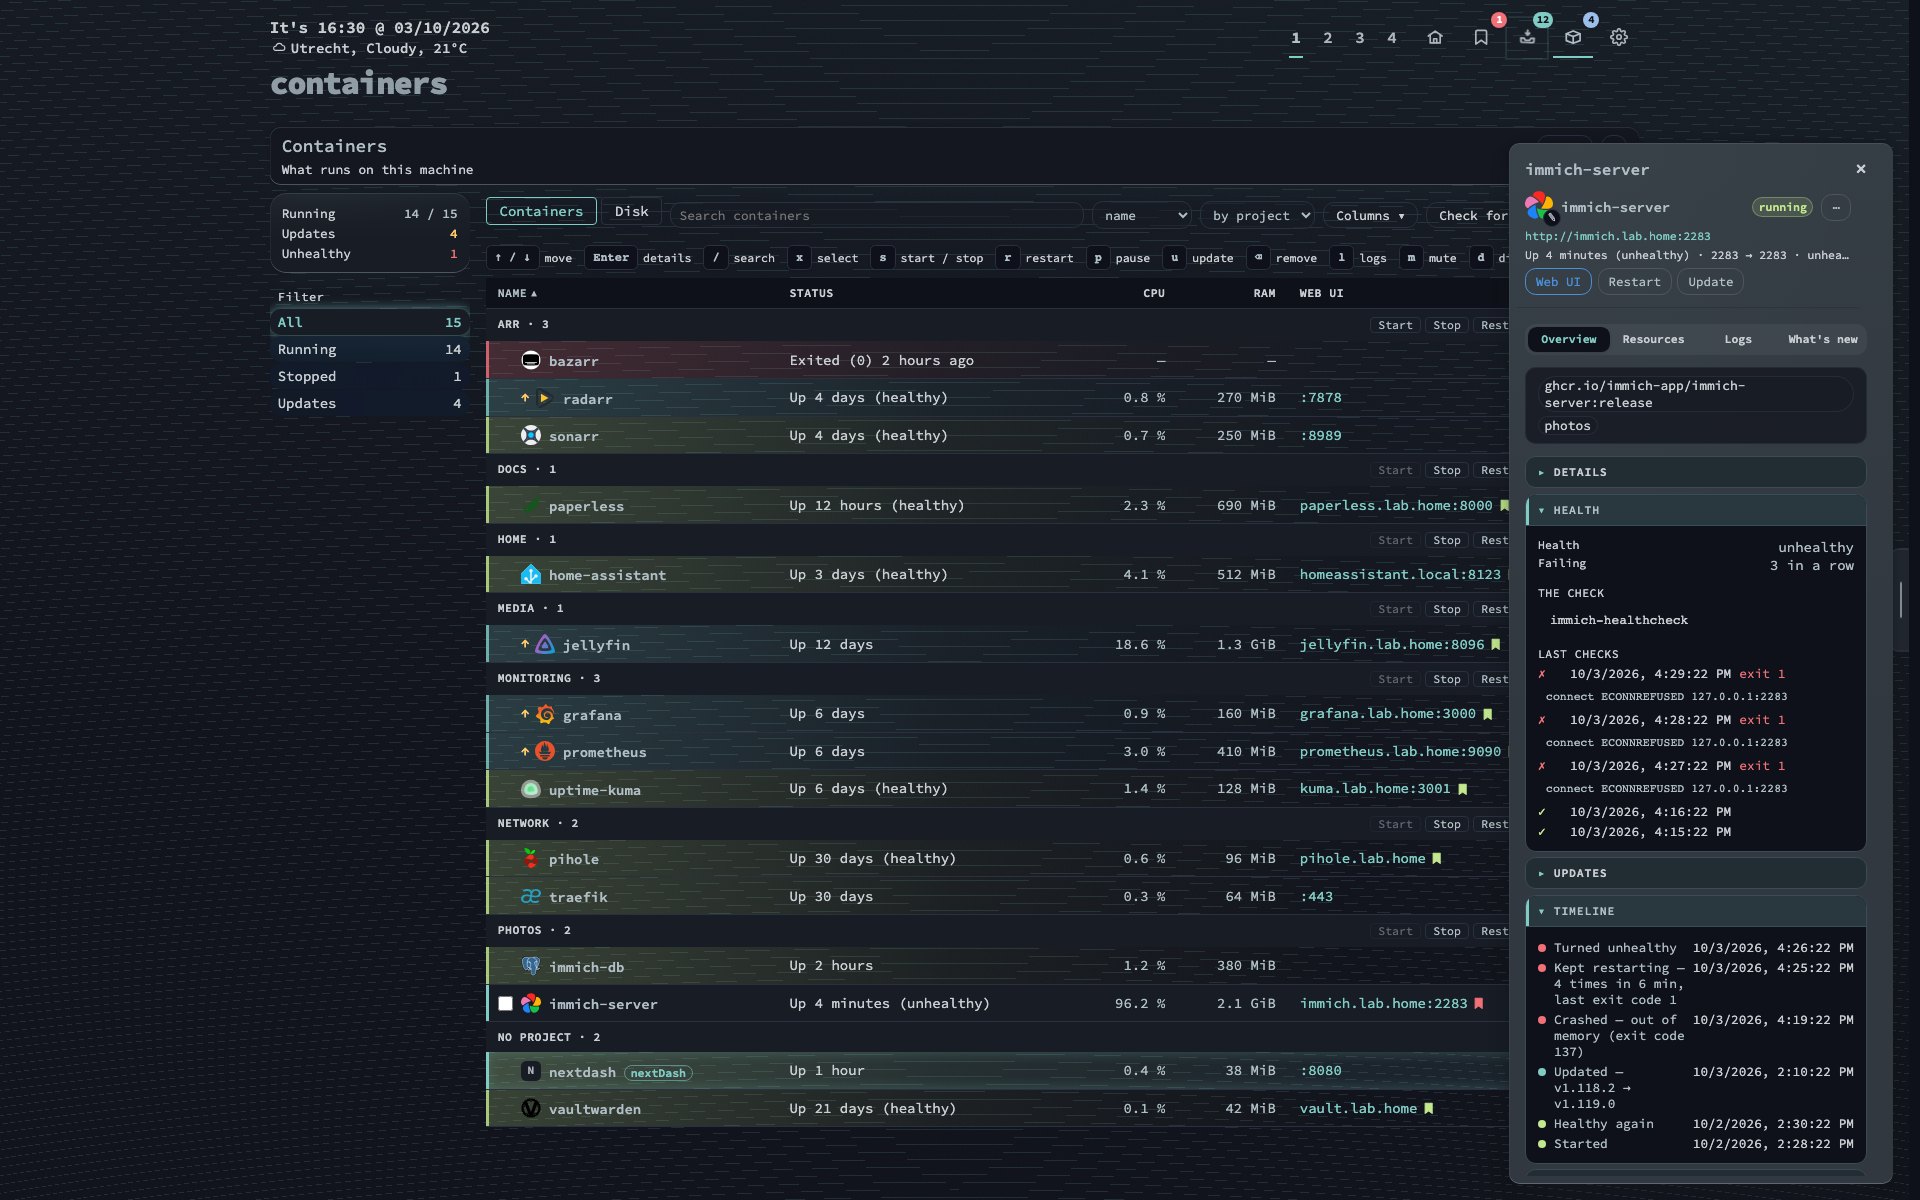1920x1200 pixels.
Task: Collapse the TIMELINE section
Action: (1695, 911)
